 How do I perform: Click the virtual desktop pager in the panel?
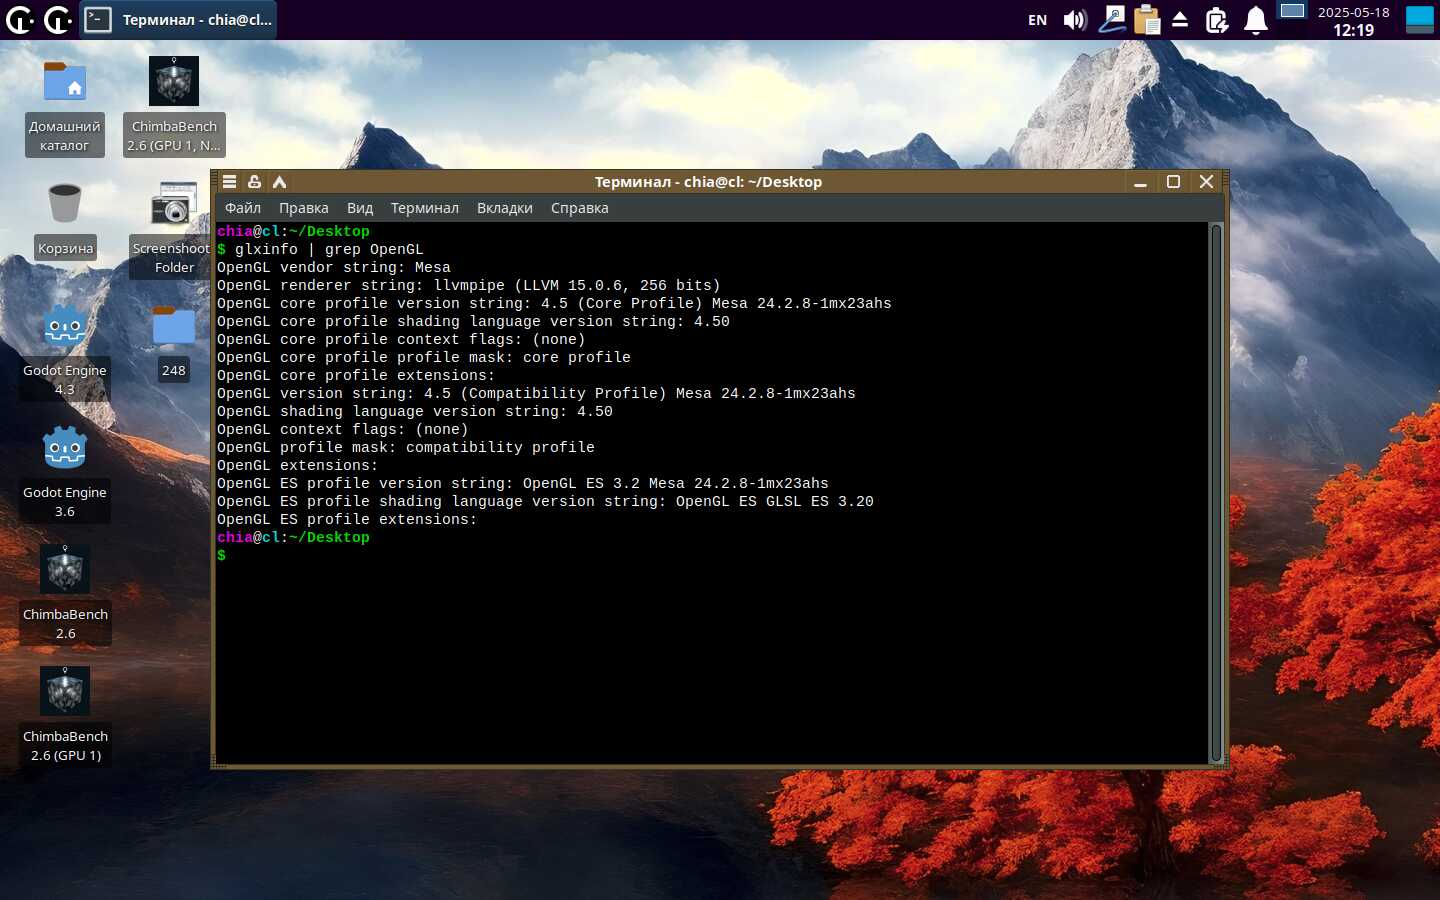(1292, 11)
